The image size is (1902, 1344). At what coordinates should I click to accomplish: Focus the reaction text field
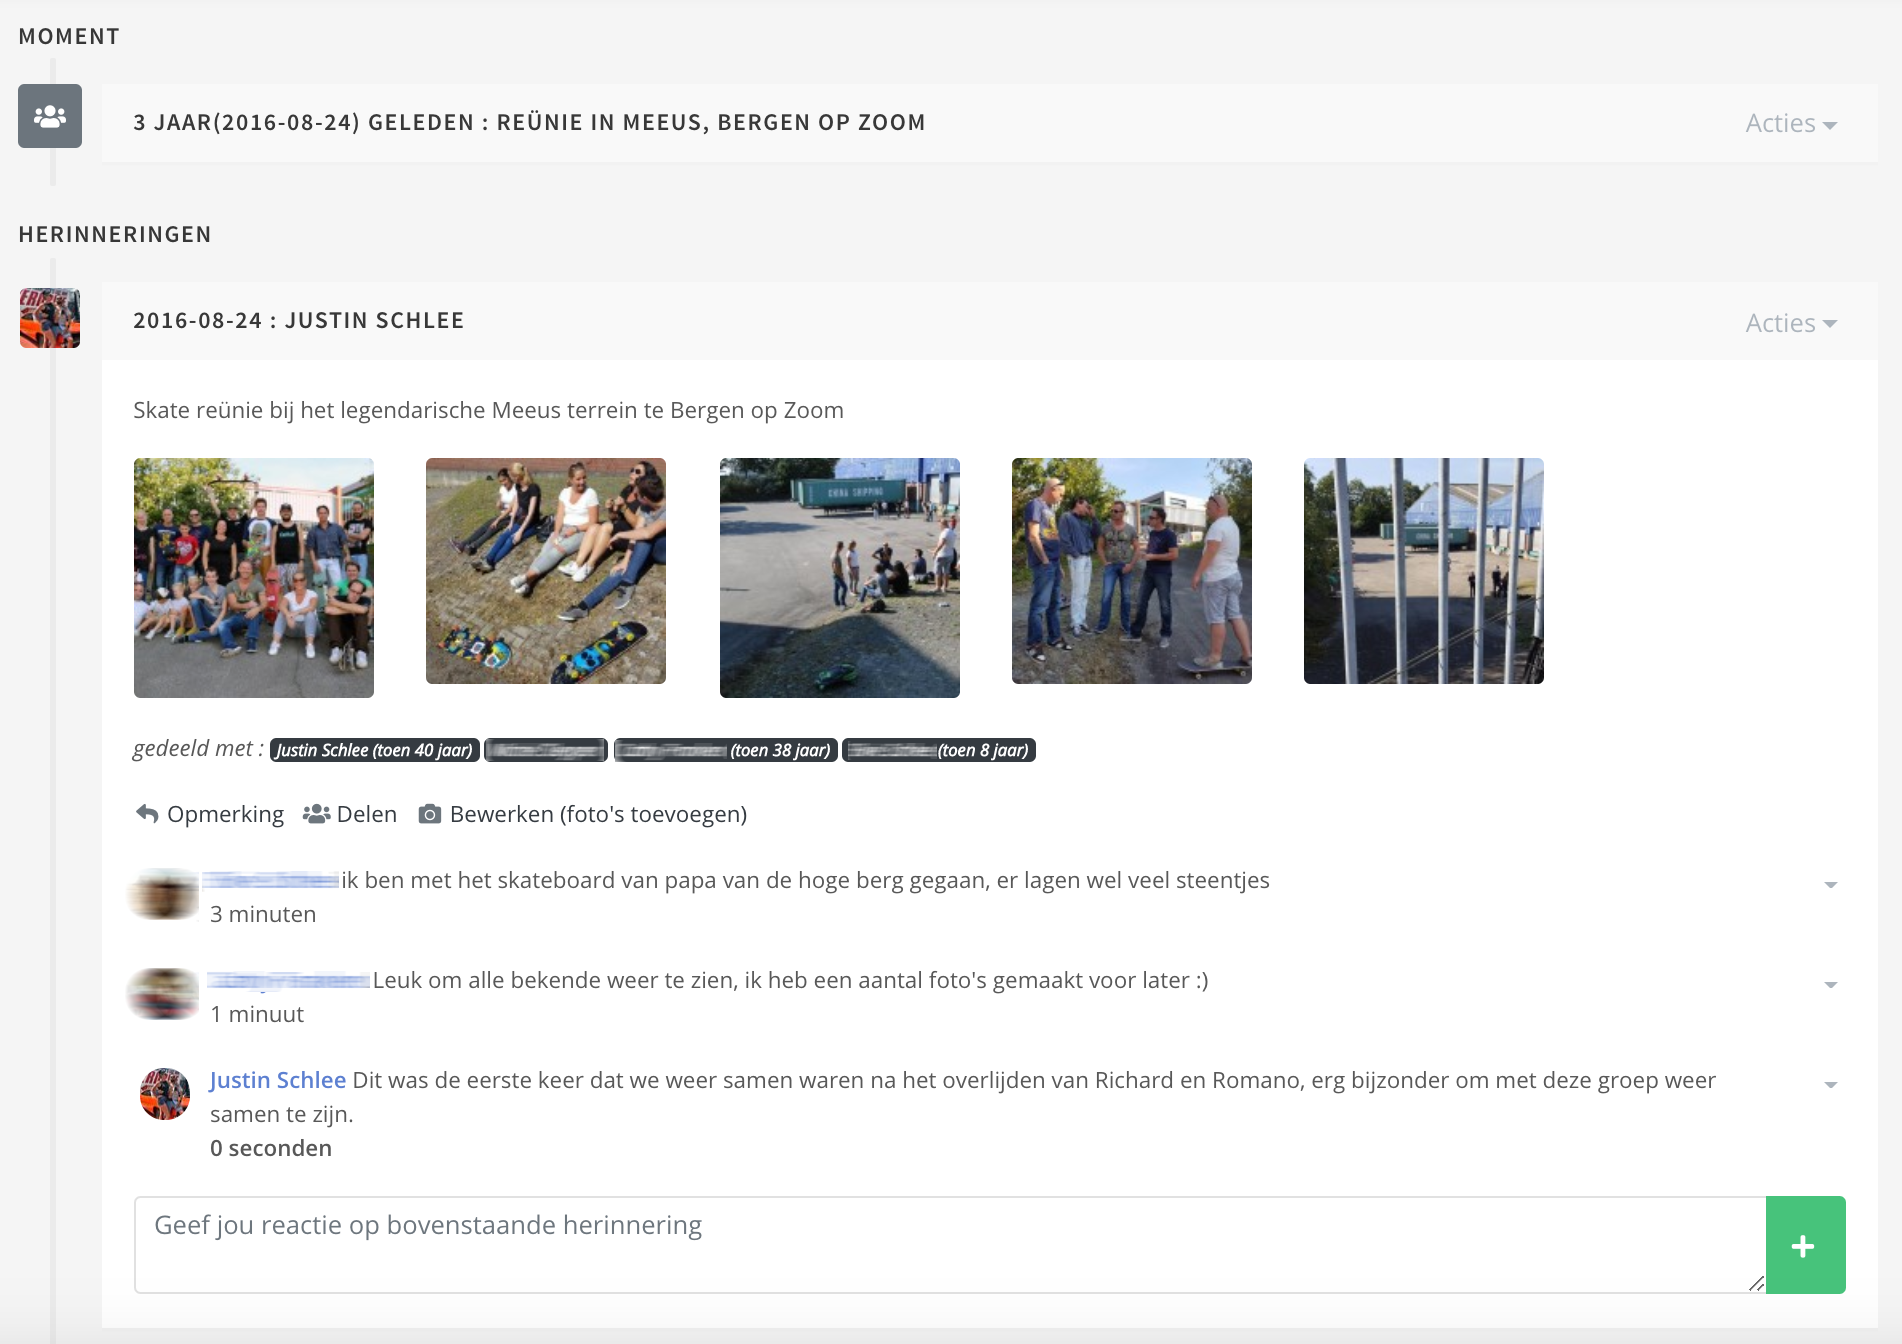pos(949,1244)
